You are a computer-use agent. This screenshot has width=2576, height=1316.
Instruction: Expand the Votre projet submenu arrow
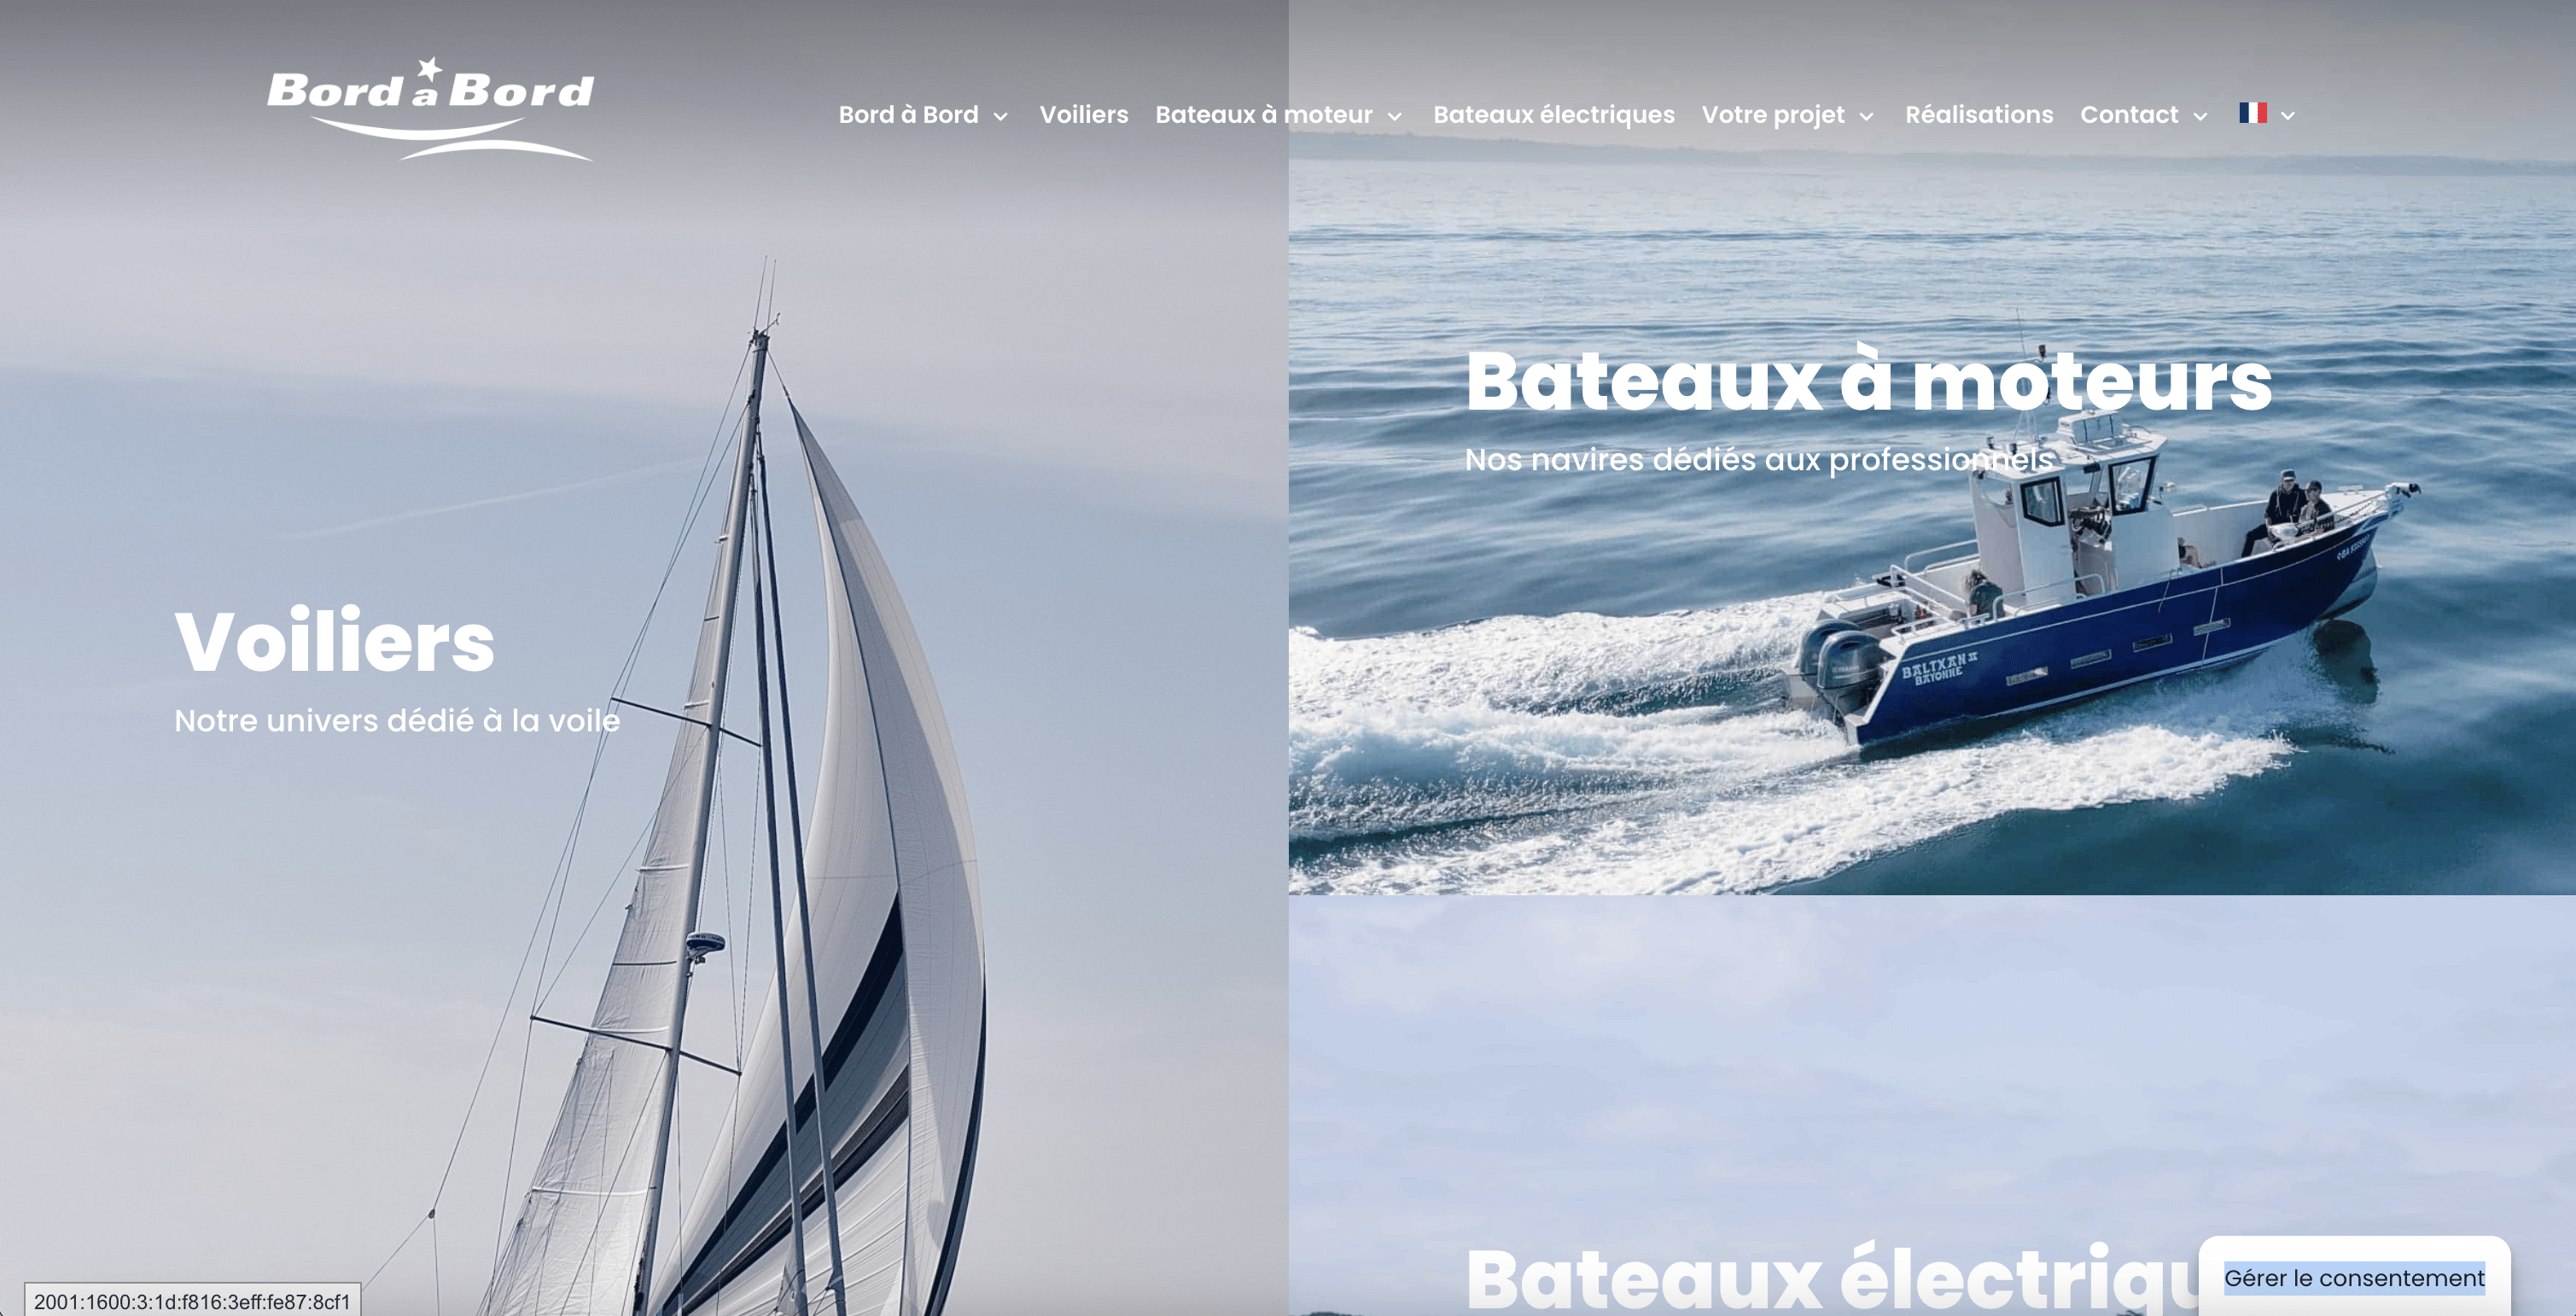pos(1866,117)
